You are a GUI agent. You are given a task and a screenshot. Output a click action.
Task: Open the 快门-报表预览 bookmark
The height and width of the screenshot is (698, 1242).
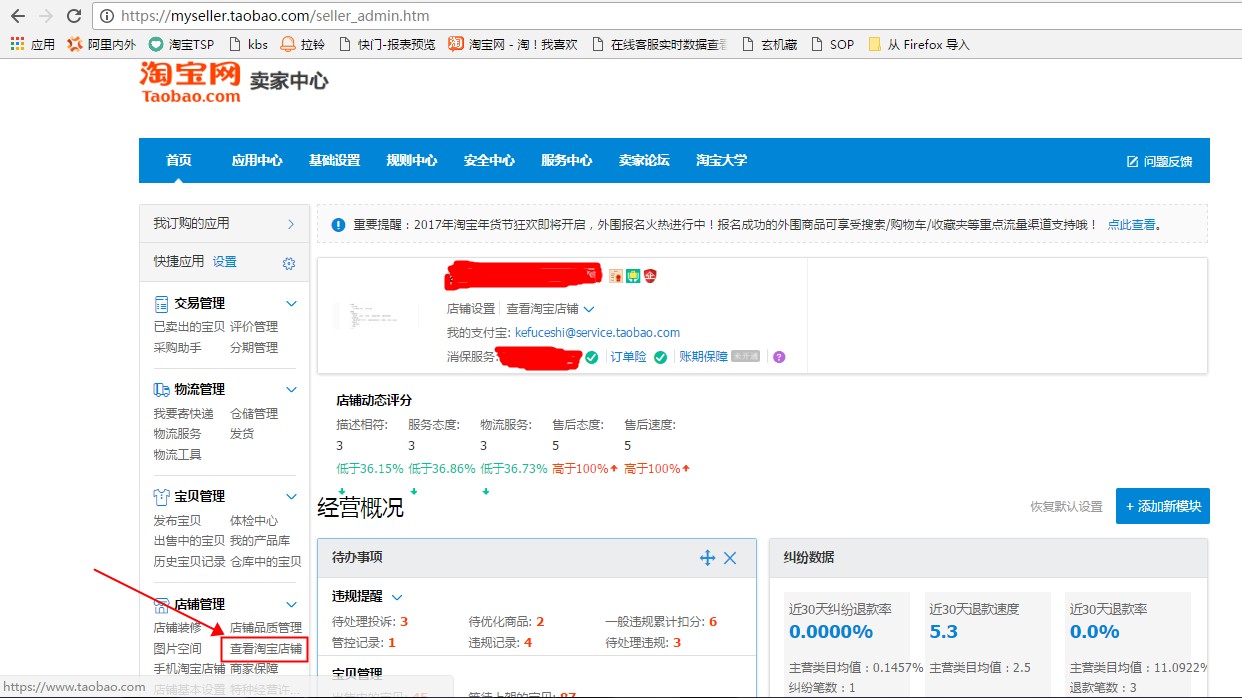(387, 44)
